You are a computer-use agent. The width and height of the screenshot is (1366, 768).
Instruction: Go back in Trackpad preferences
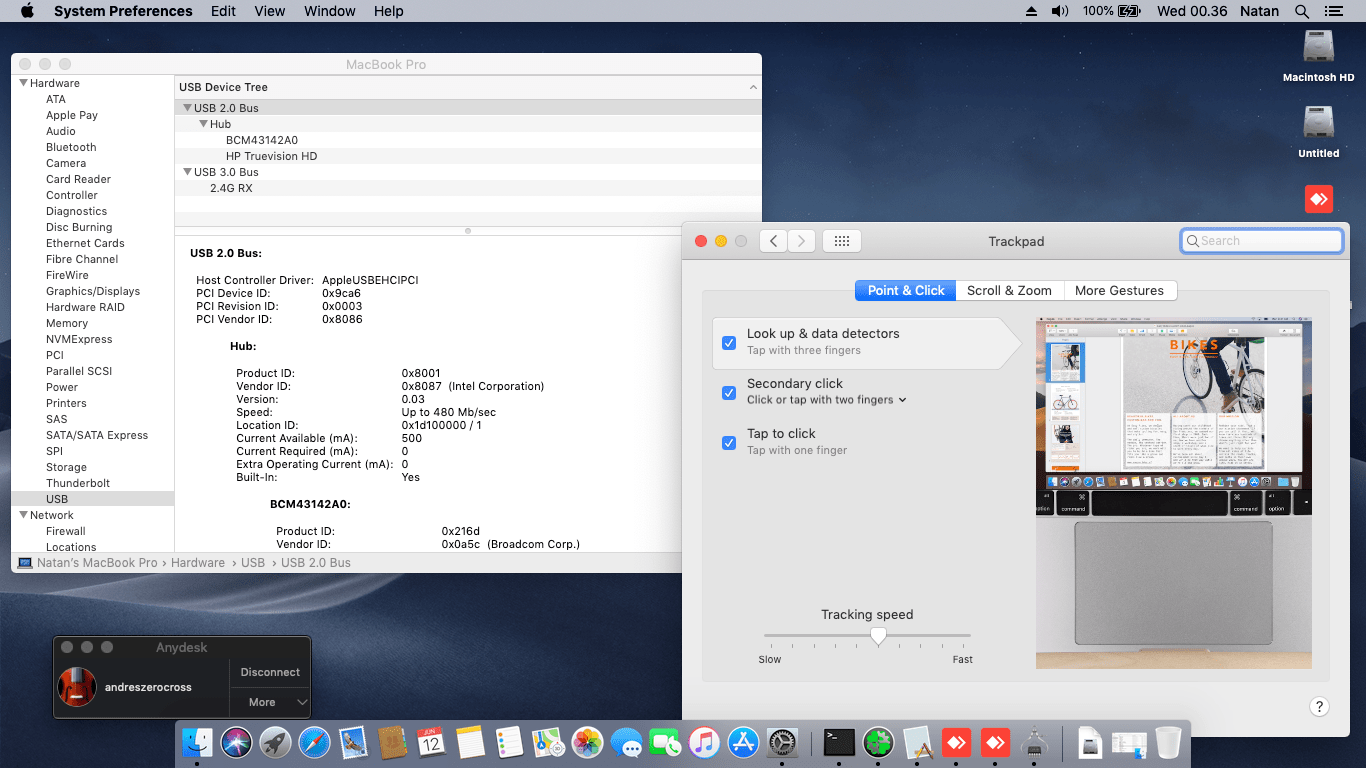773,241
